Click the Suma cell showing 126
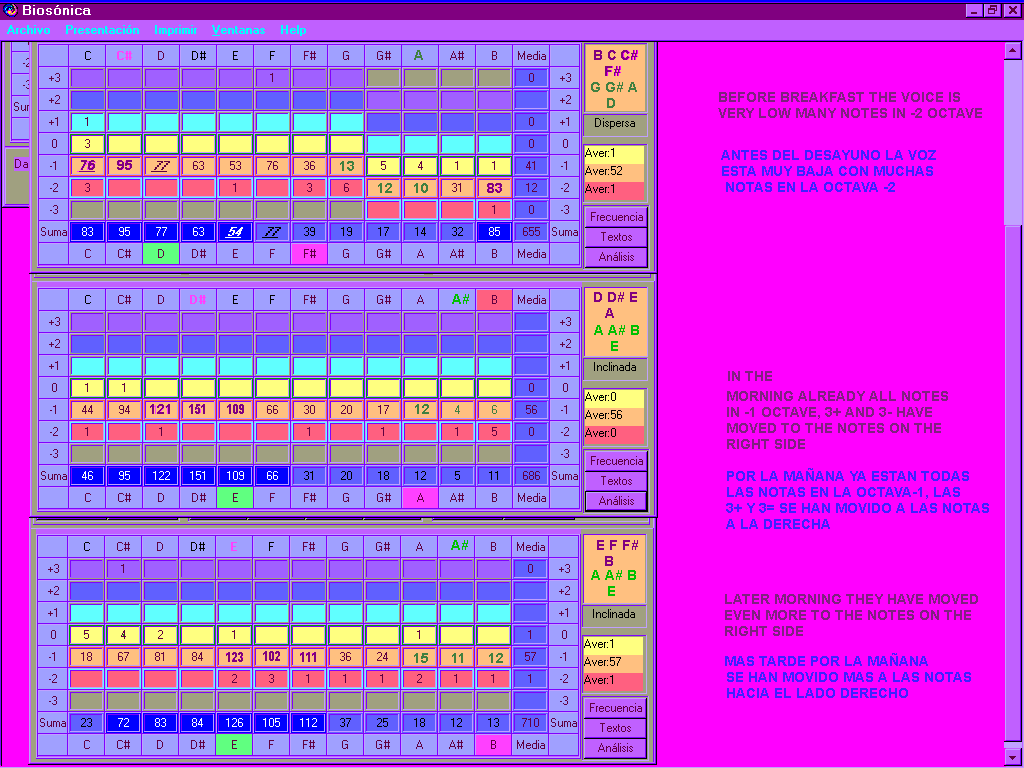This screenshot has height=768, width=1024. coord(235,723)
